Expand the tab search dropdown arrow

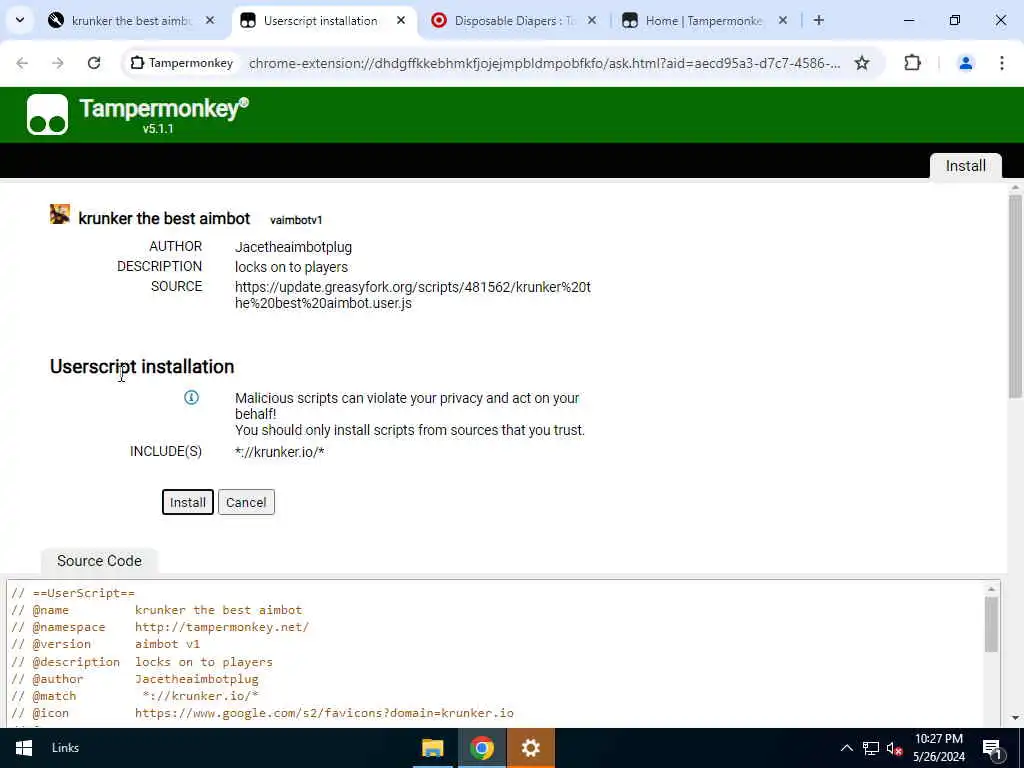click(x=20, y=20)
